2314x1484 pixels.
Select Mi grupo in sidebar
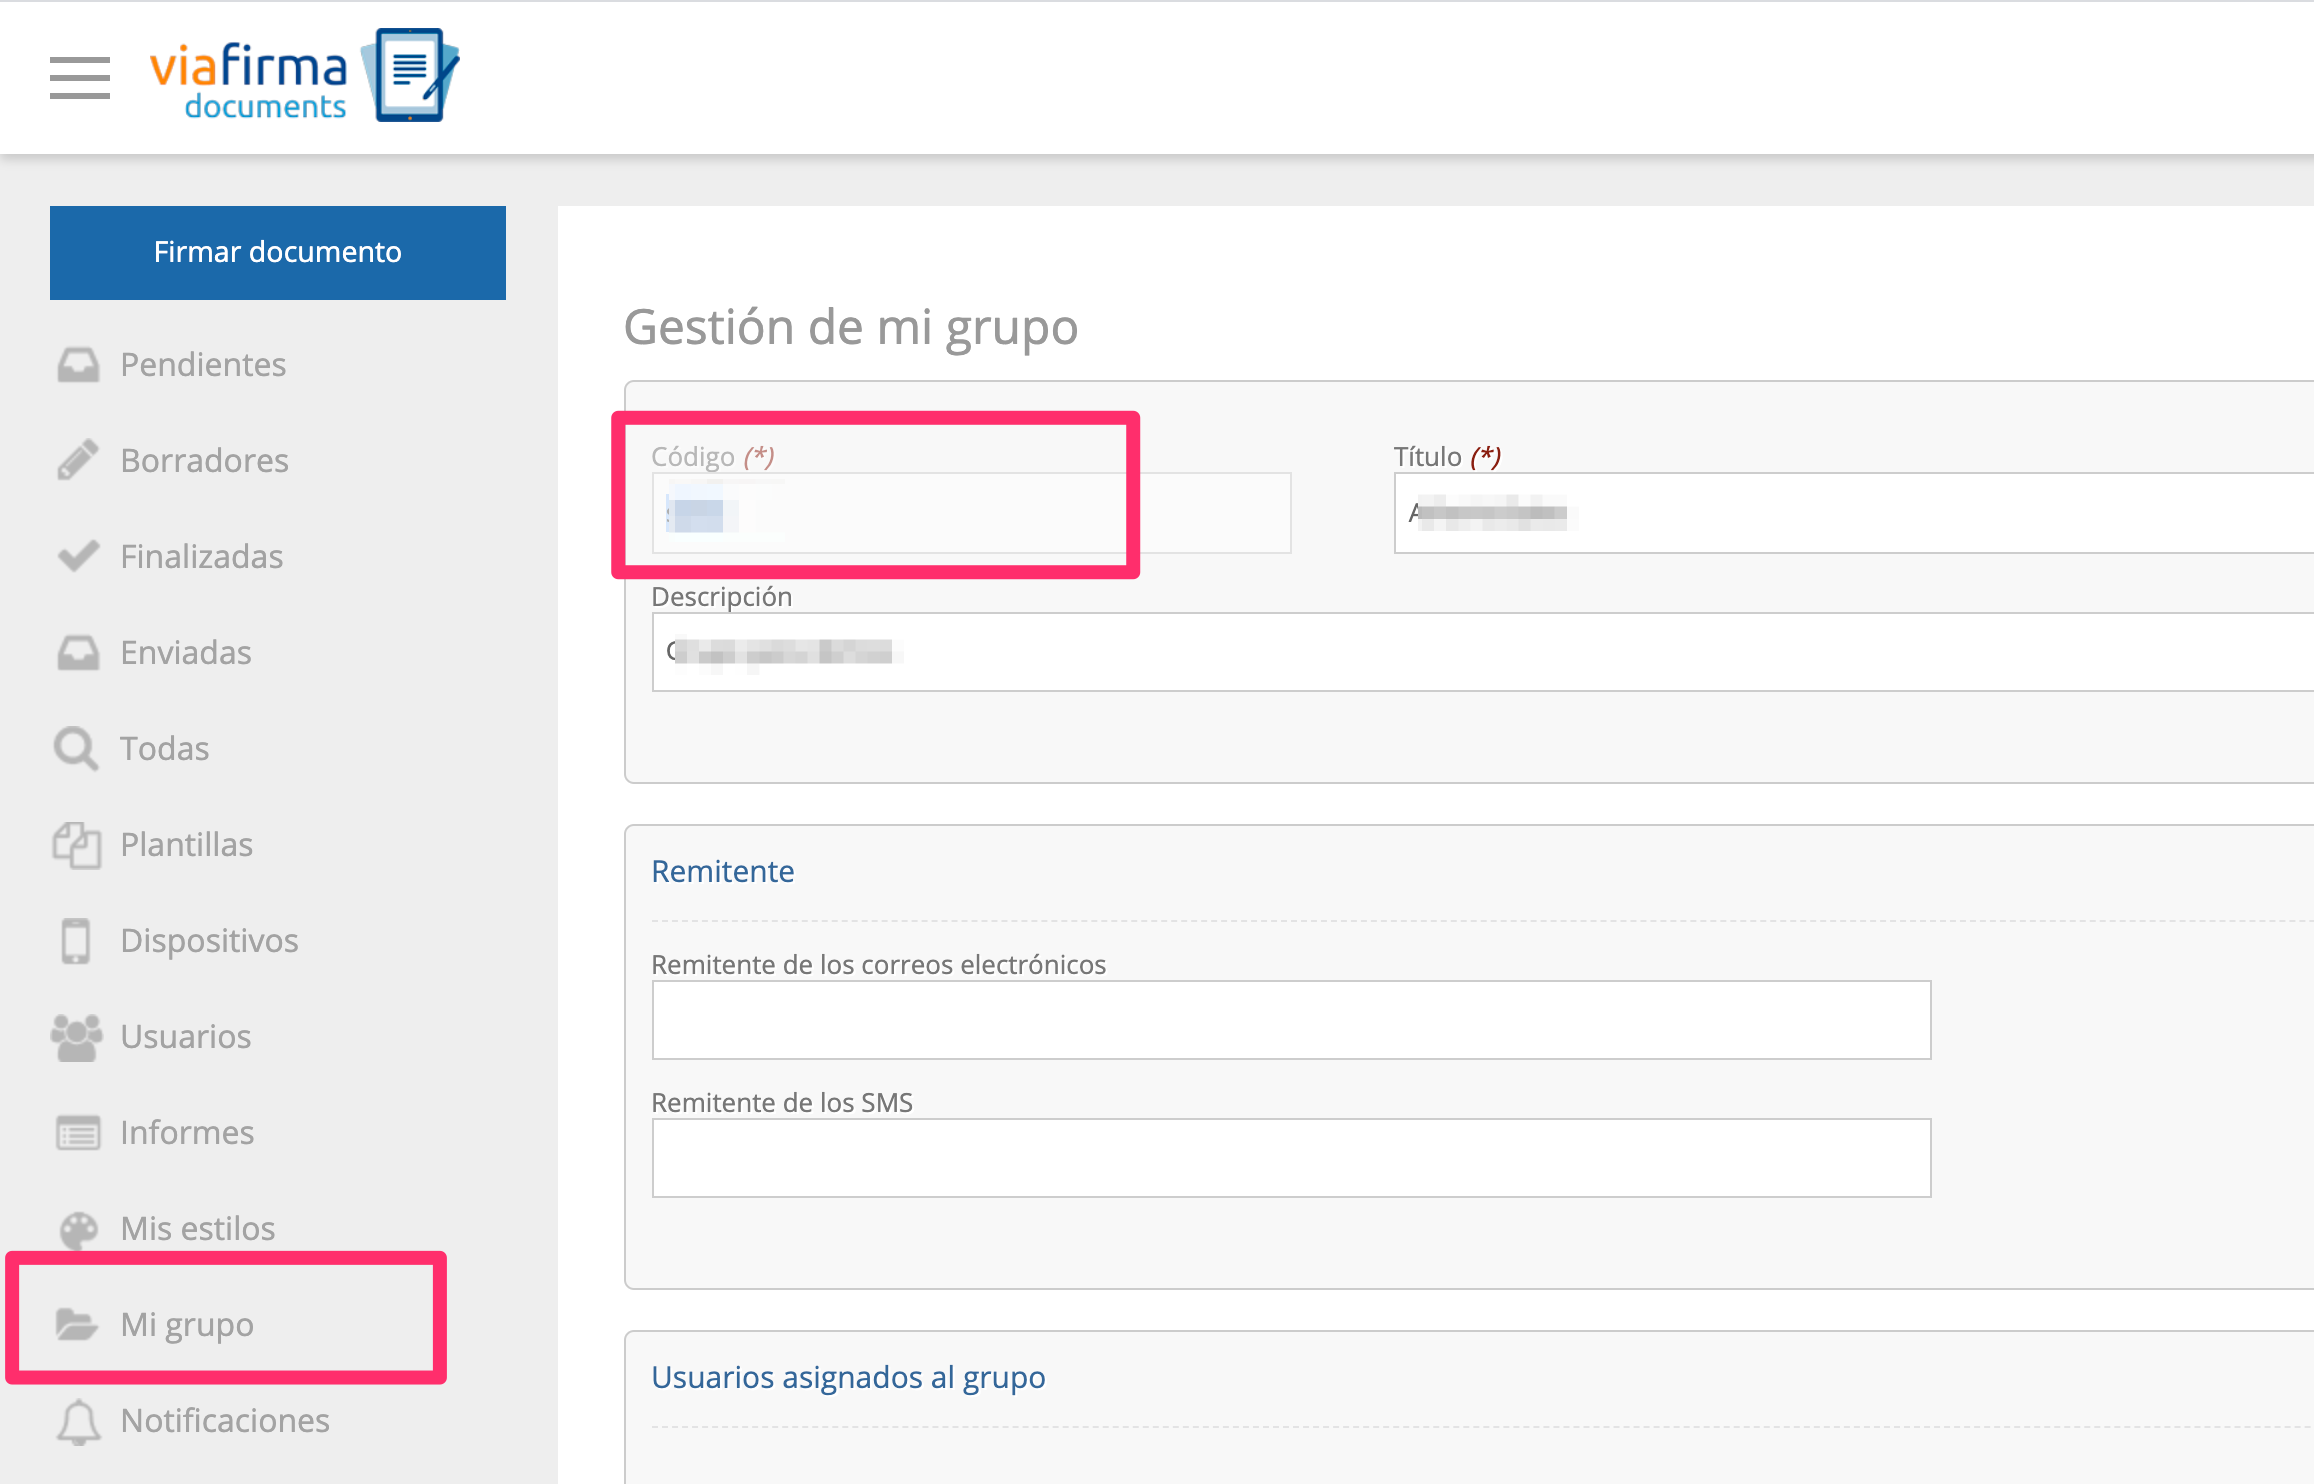point(187,1325)
